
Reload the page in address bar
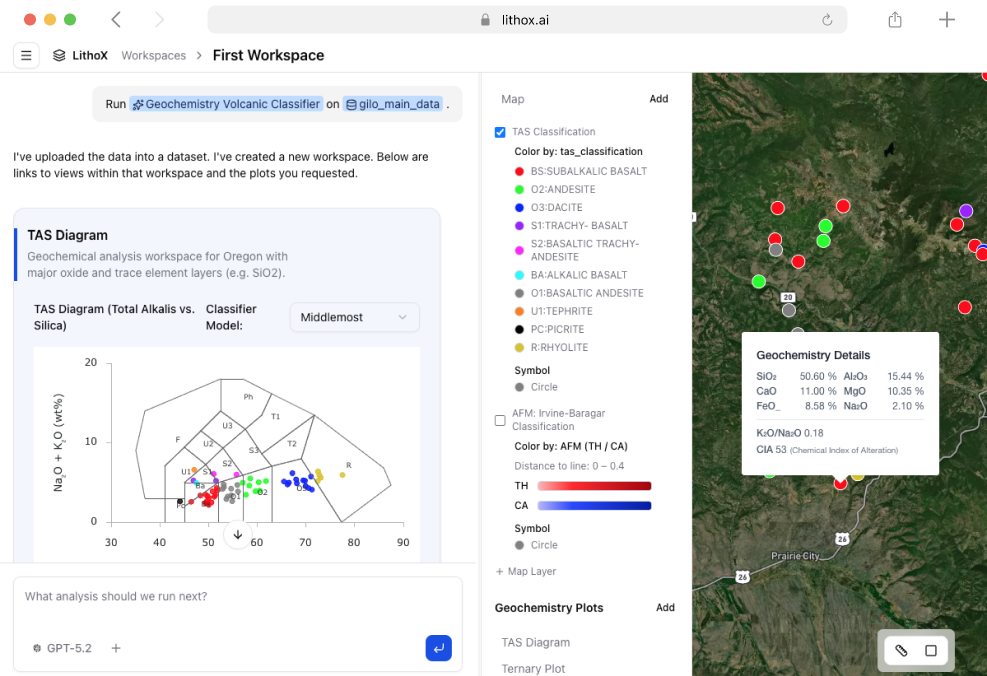click(x=827, y=20)
